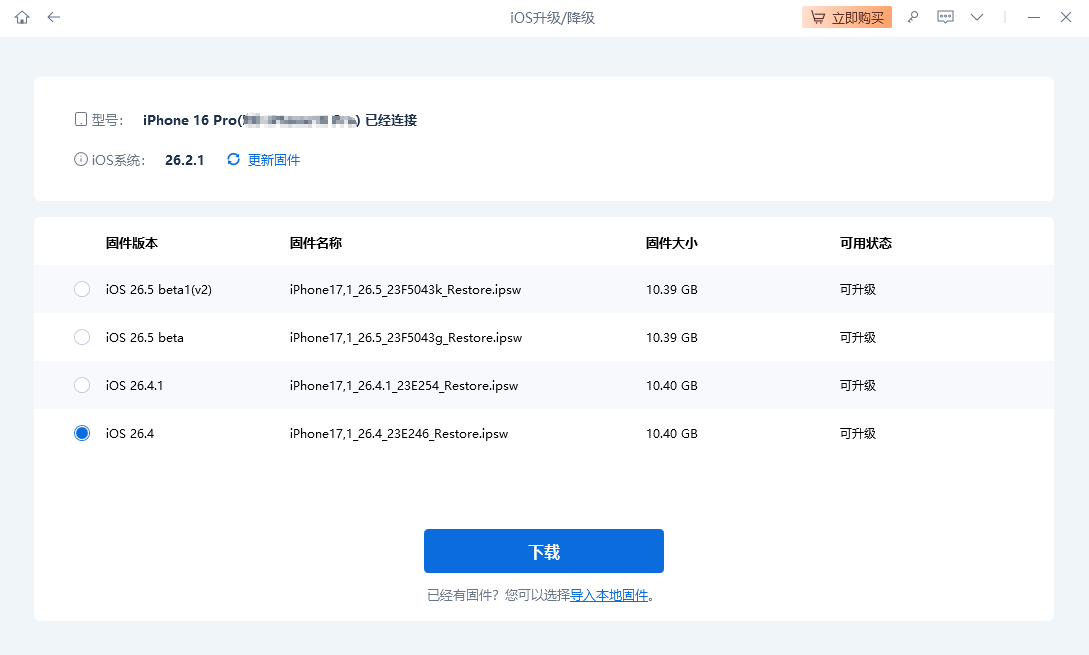
Task: Click the registration key icon in the title bar
Action: click(x=913, y=17)
